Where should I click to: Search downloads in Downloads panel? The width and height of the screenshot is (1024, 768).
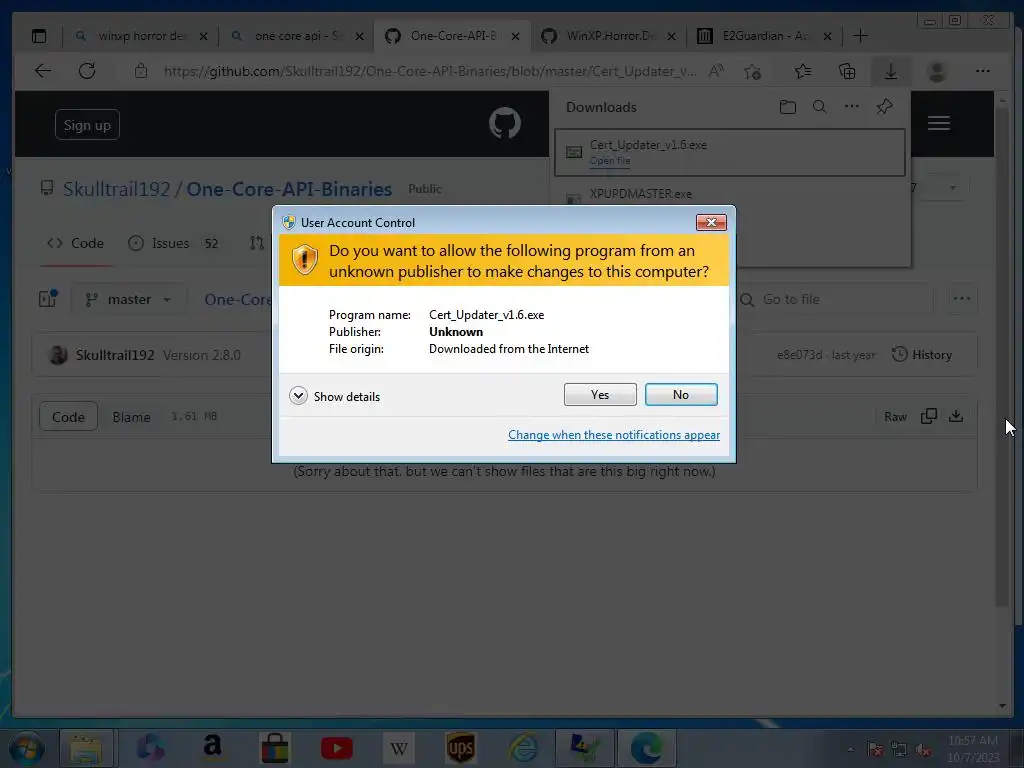pyautogui.click(x=820, y=107)
